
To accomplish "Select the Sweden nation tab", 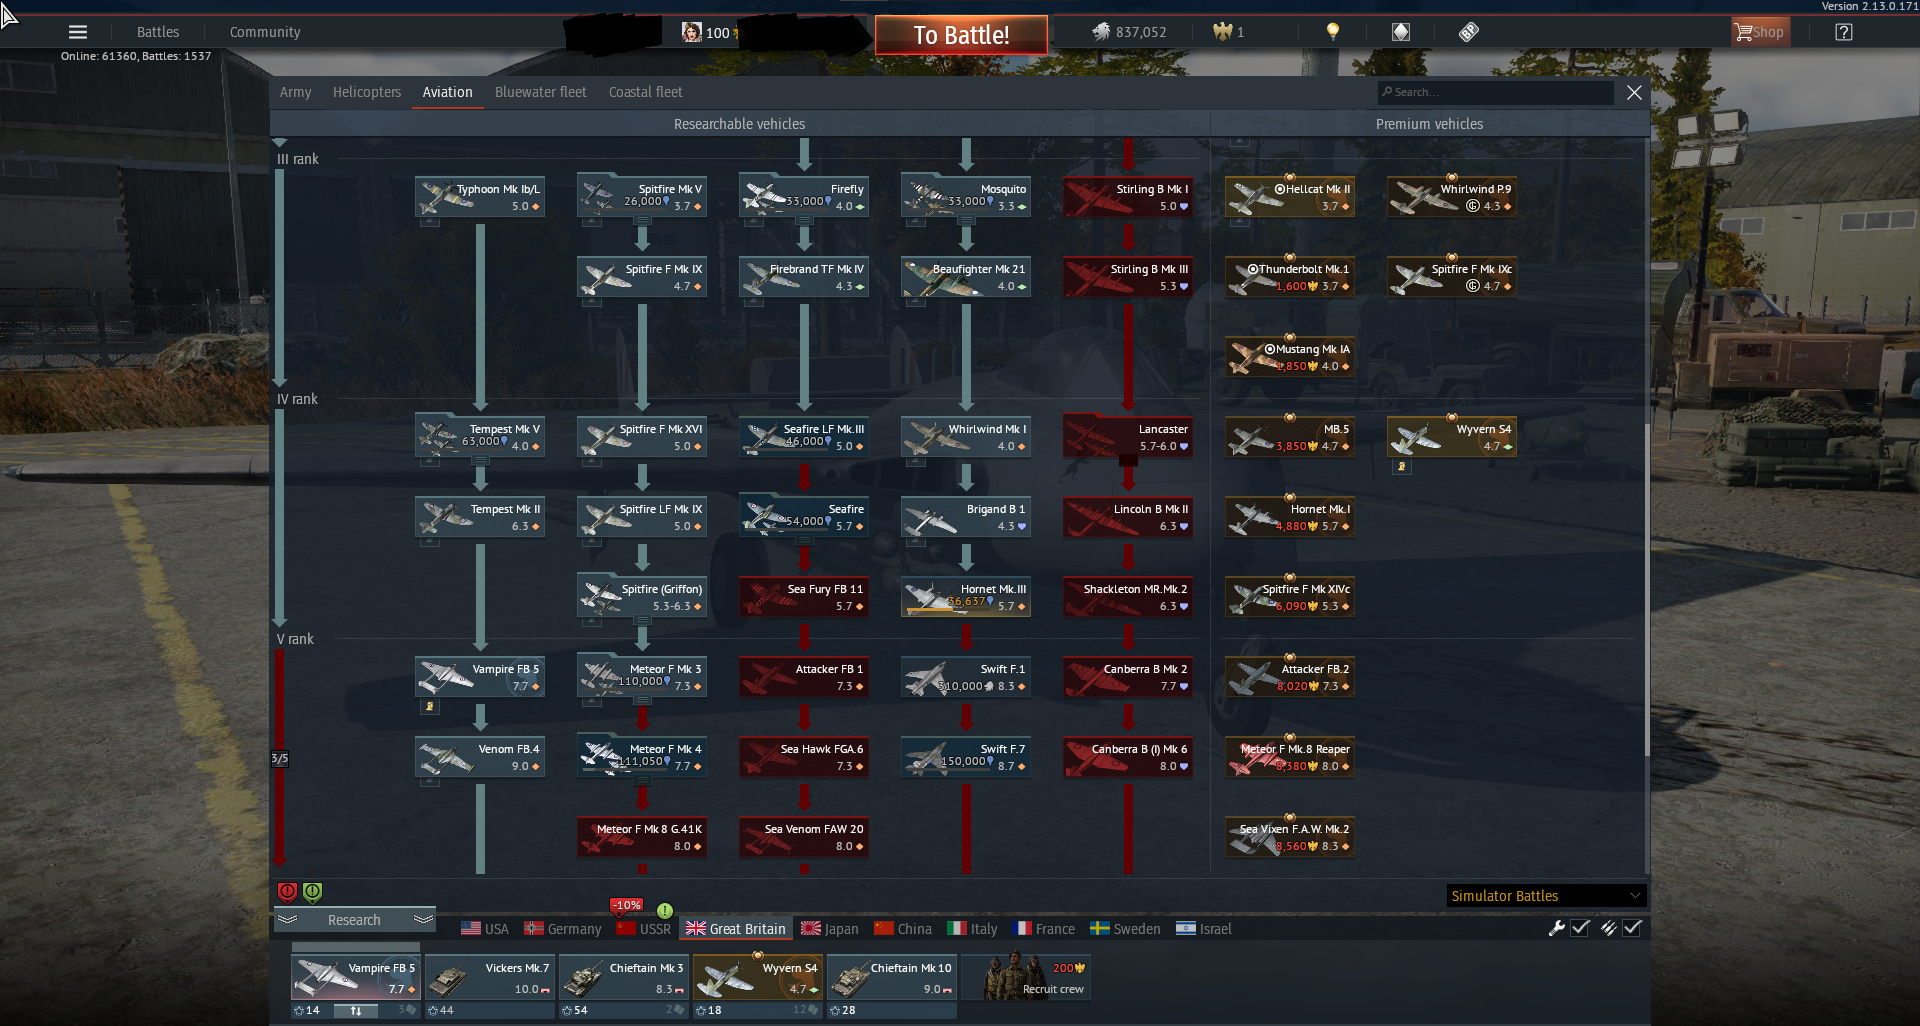I will 1126,929.
